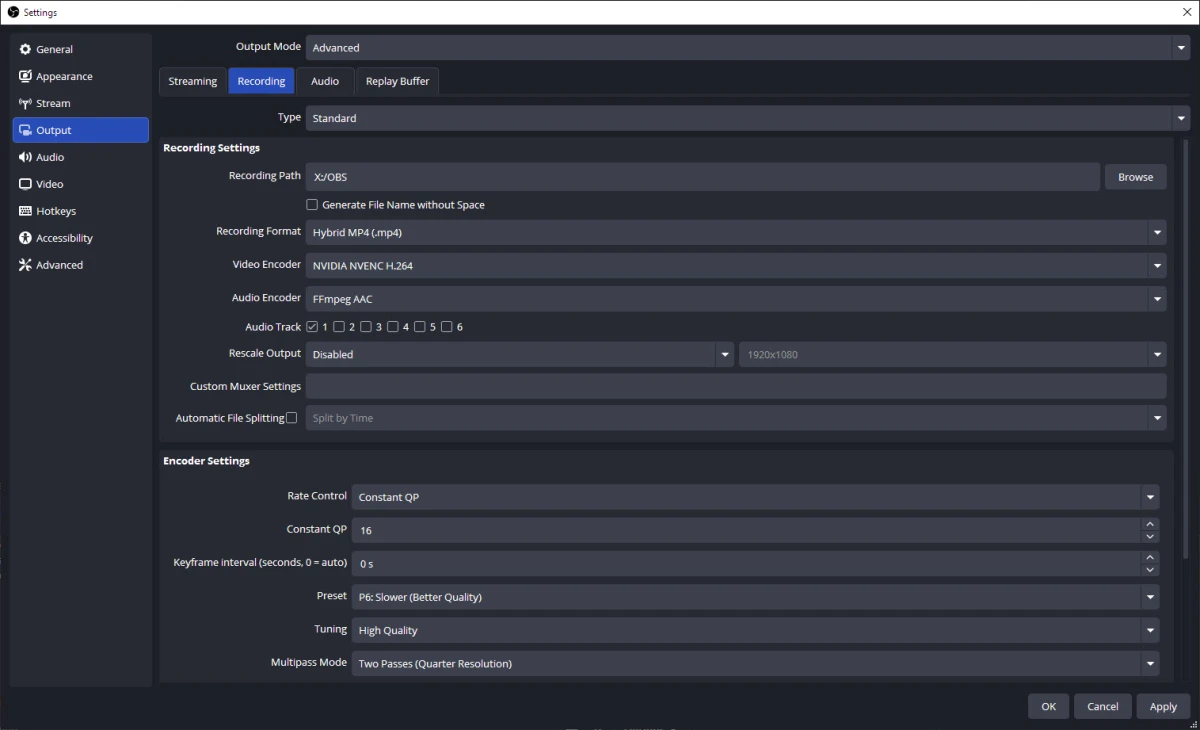
Task: Go to the Hotkeys settings section
Action: click(x=80, y=211)
